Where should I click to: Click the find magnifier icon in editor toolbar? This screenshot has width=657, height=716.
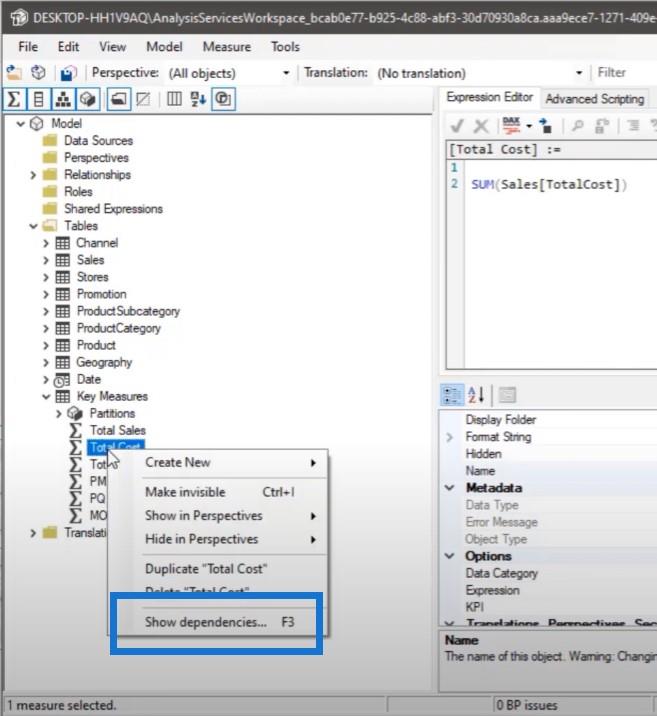tap(577, 125)
